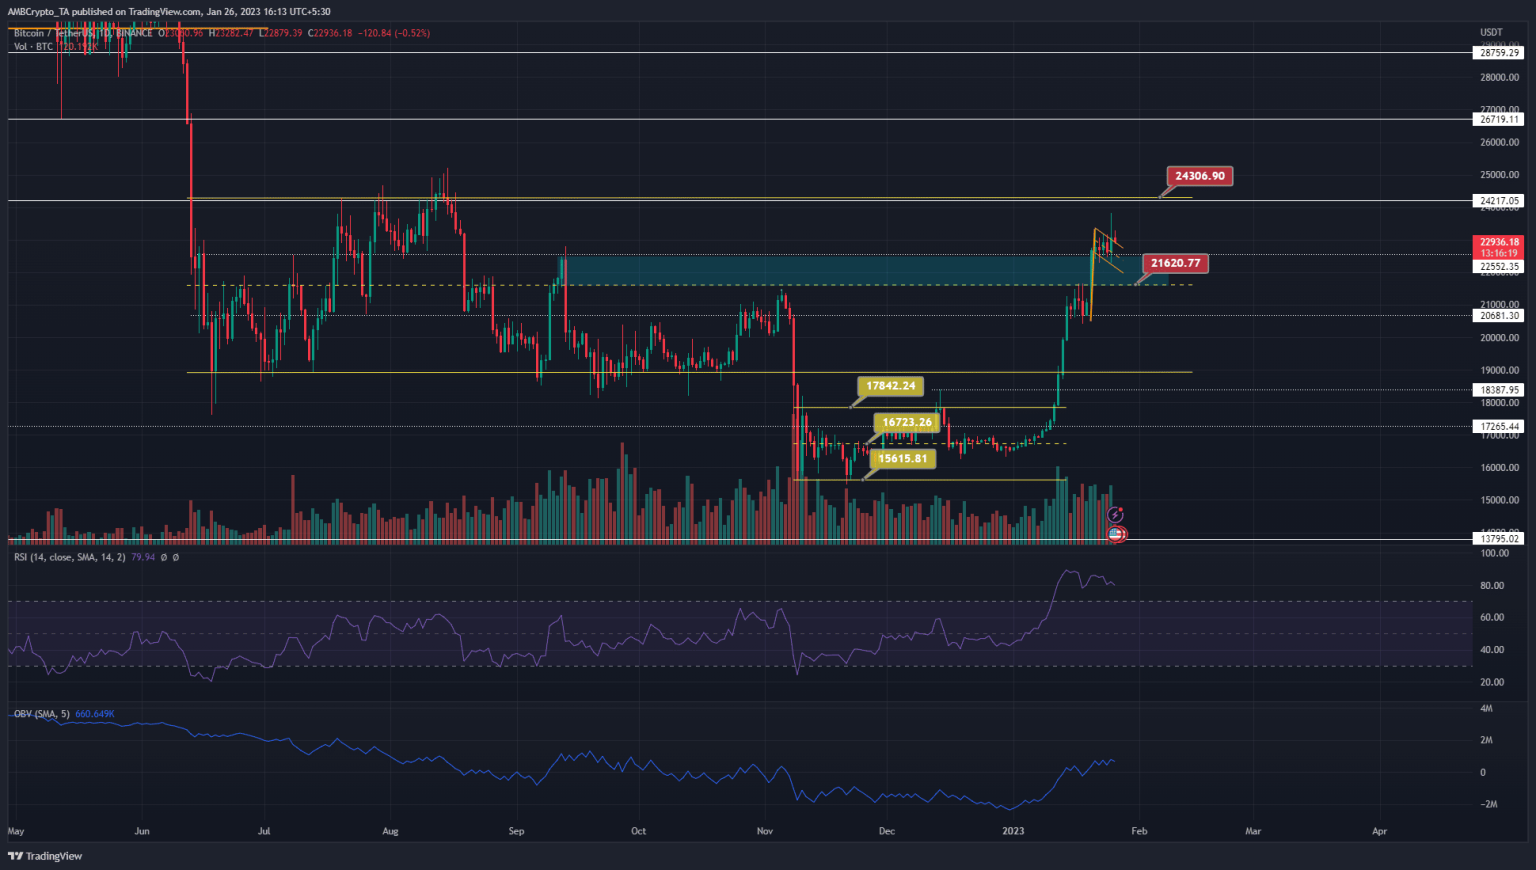Select the yellow 16723.26 price label
Image resolution: width=1536 pixels, height=870 pixels.
(905, 422)
